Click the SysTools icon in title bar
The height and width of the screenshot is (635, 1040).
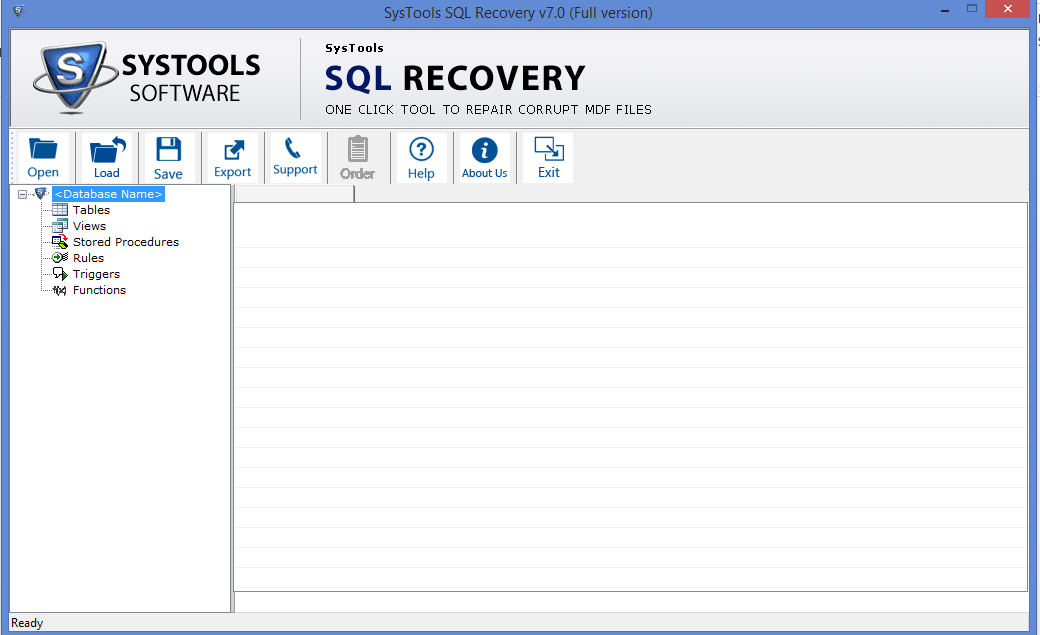(18, 11)
